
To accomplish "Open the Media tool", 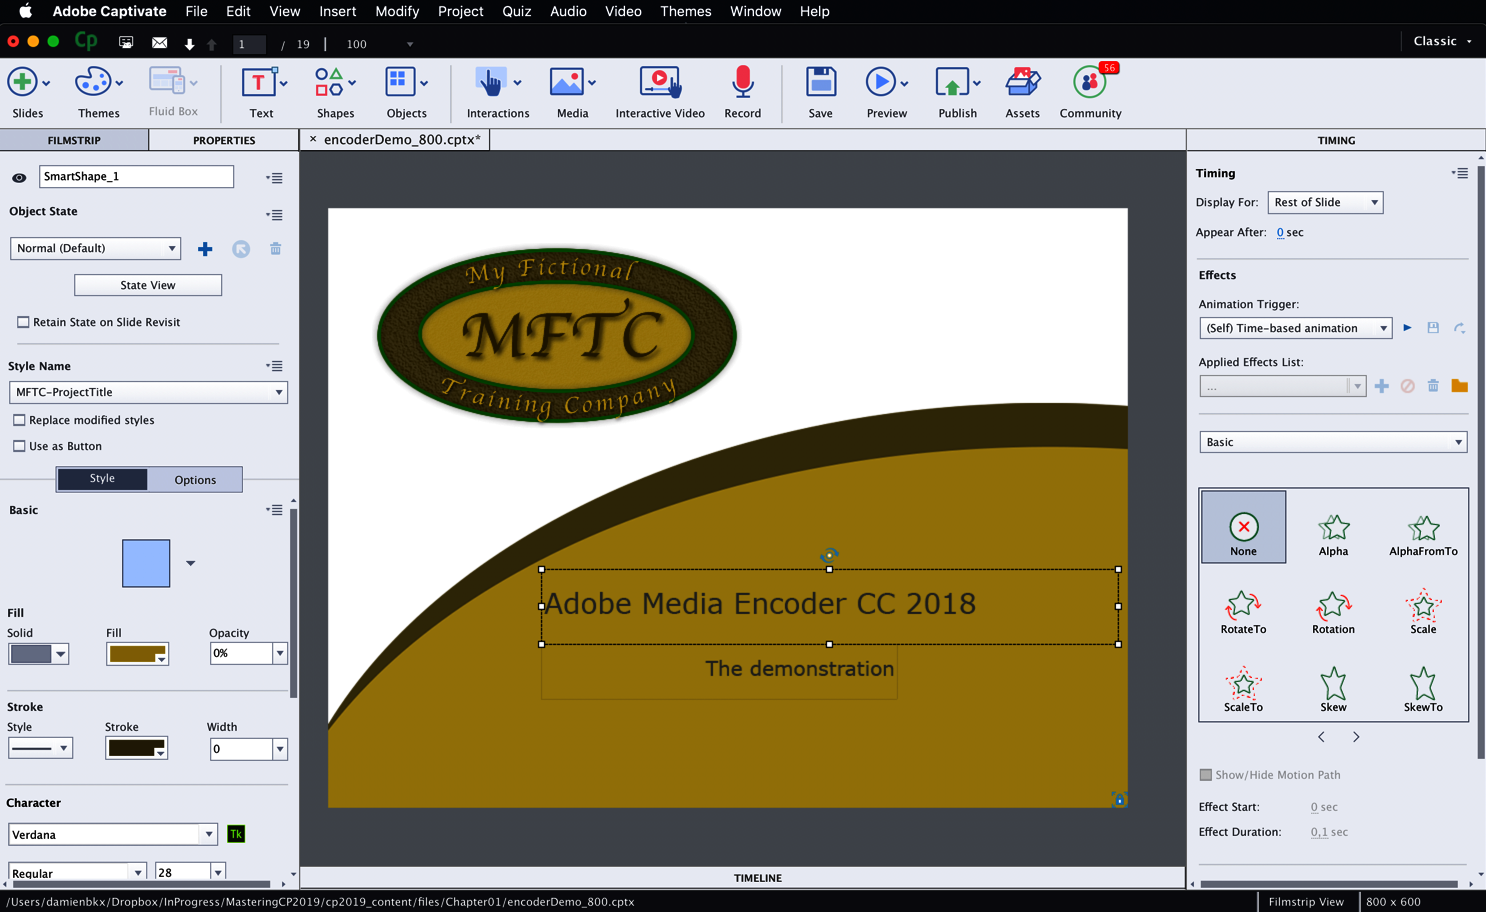I will point(572,92).
